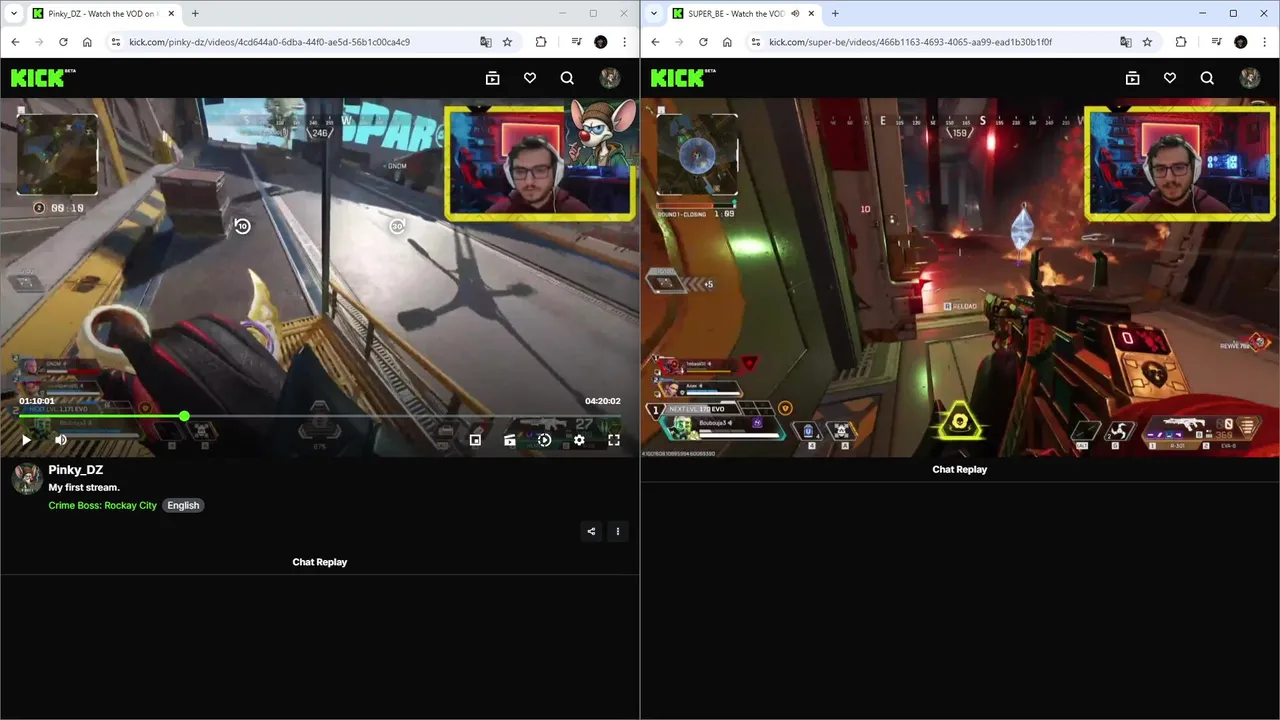Go back in SUPER_BE browser window
The height and width of the screenshot is (720, 1280).
655,42
